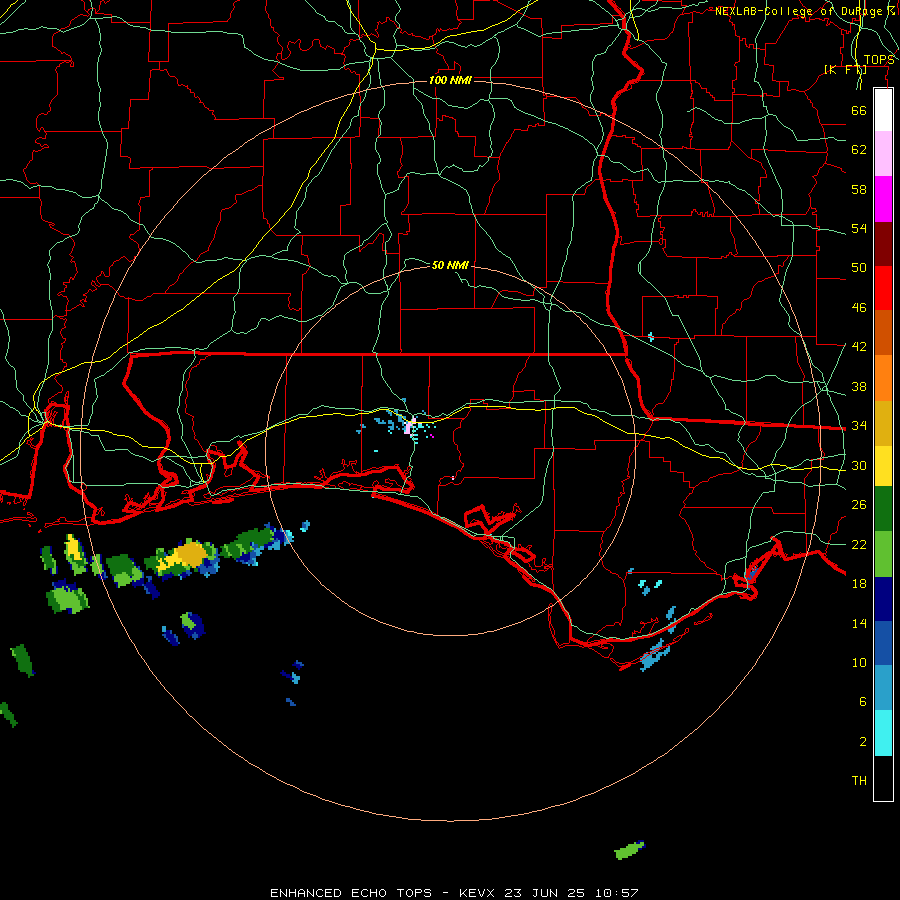Click the TH threshold label
This screenshot has height=900, width=900.
pyautogui.click(x=859, y=781)
